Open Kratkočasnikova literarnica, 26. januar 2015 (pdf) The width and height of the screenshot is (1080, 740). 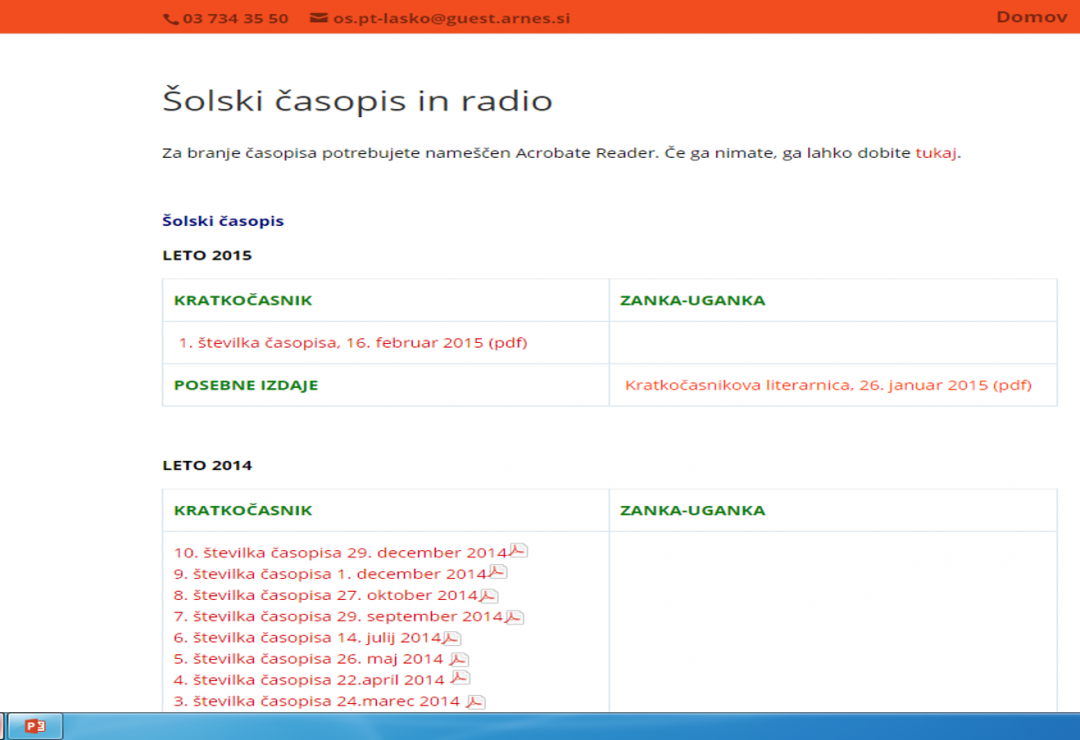[x=828, y=385]
